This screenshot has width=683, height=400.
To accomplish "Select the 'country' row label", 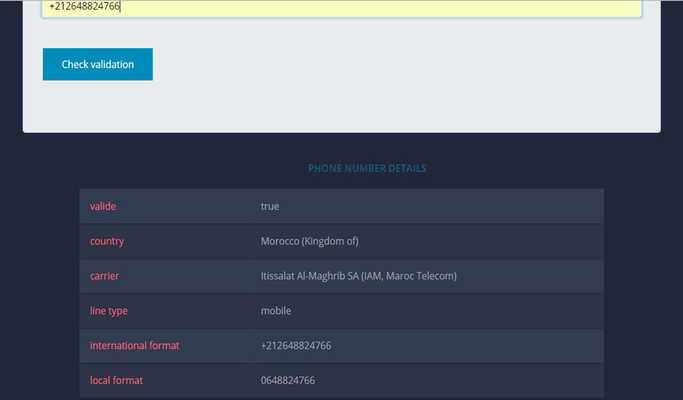I will click(x=107, y=241).
